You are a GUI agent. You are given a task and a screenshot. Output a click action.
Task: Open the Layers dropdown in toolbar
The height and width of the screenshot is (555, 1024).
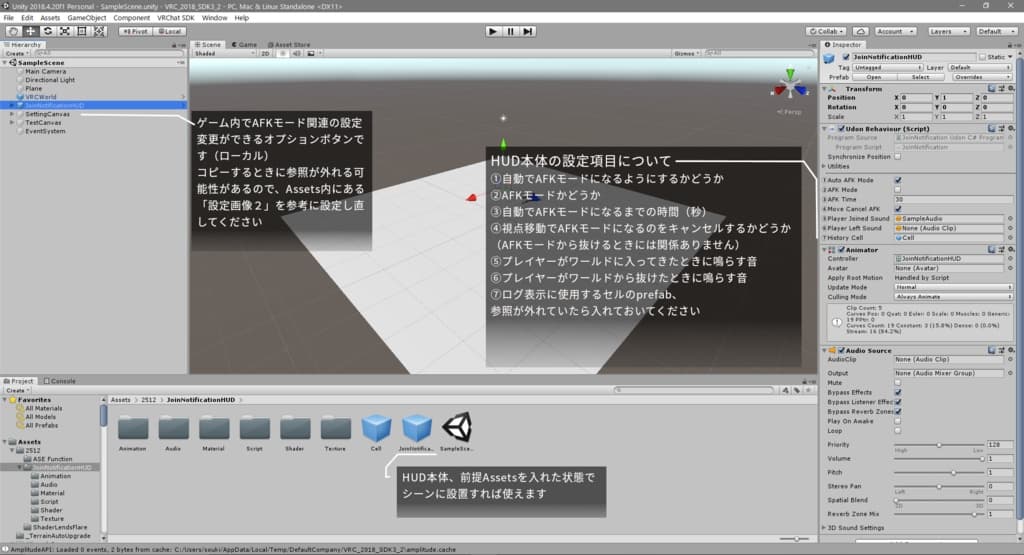click(948, 31)
